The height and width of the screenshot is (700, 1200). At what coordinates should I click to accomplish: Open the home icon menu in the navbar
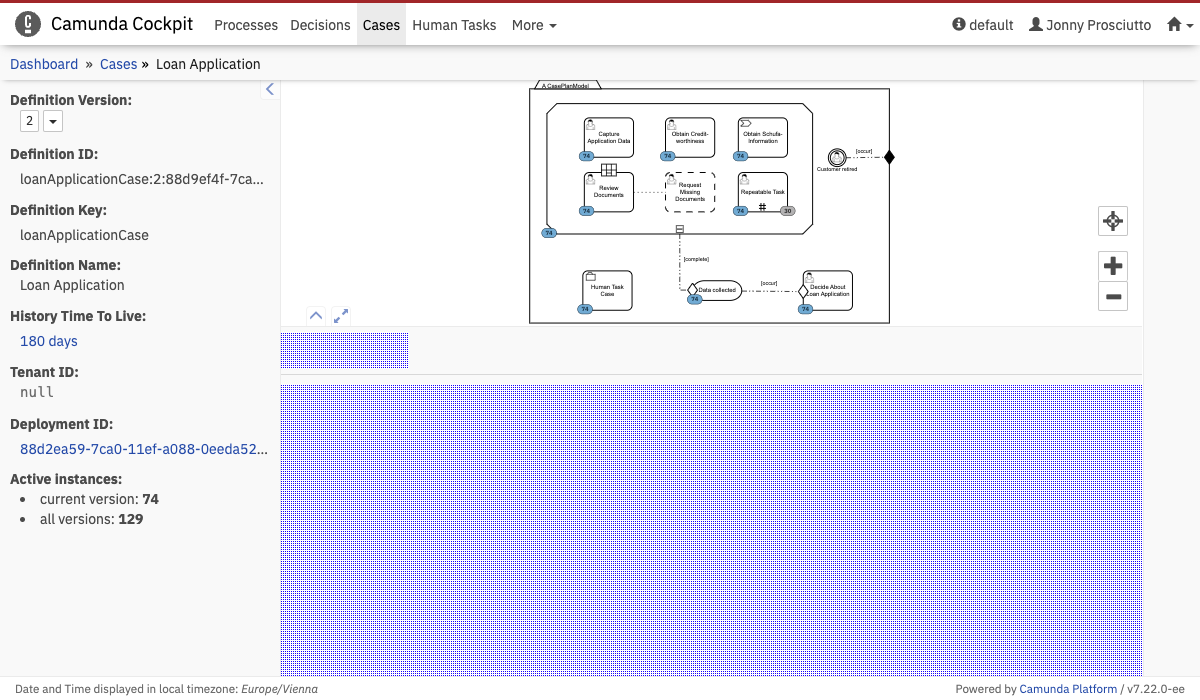(x=1180, y=25)
